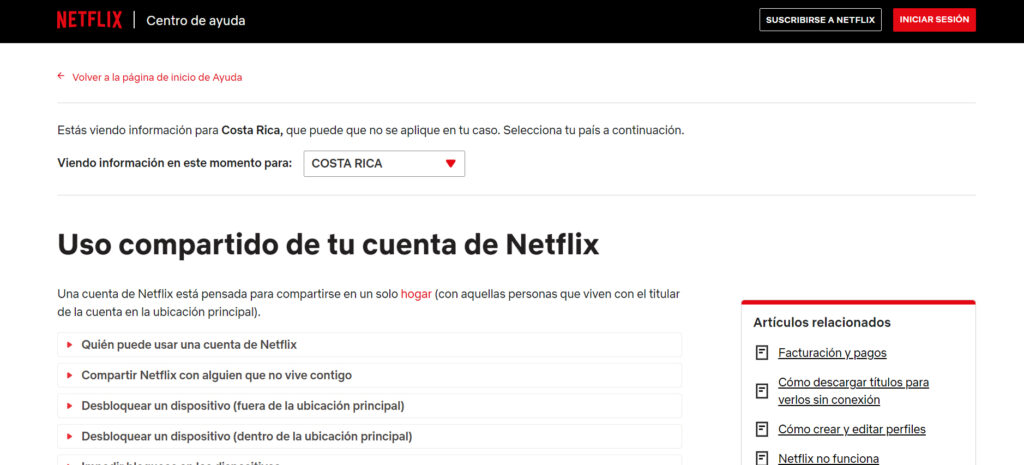Image resolution: width=1024 pixels, height=465 pixels.
Task: Open the 'Facturación y pagos' article
Action: tap(832, 353)
